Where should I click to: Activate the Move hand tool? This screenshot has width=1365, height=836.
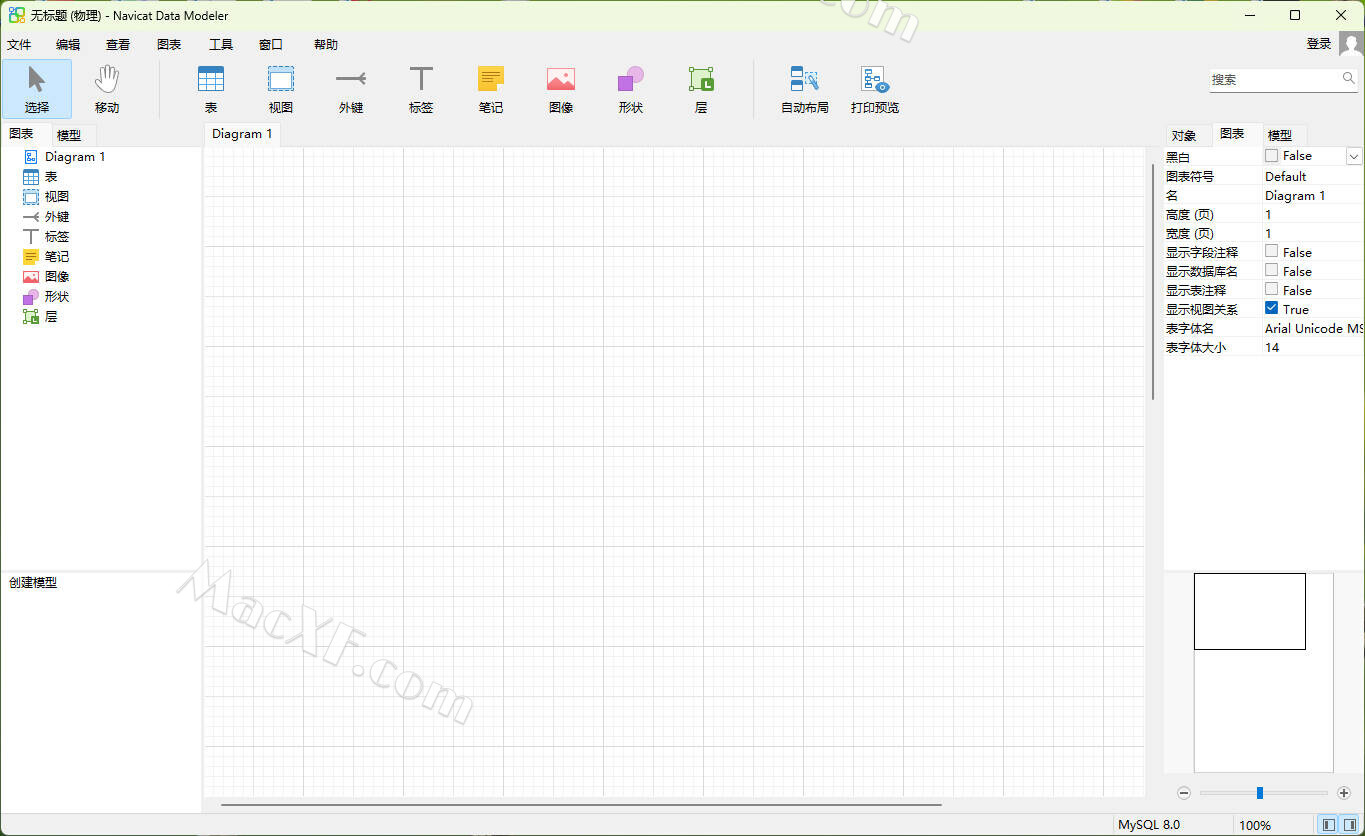tap(107, 88)
